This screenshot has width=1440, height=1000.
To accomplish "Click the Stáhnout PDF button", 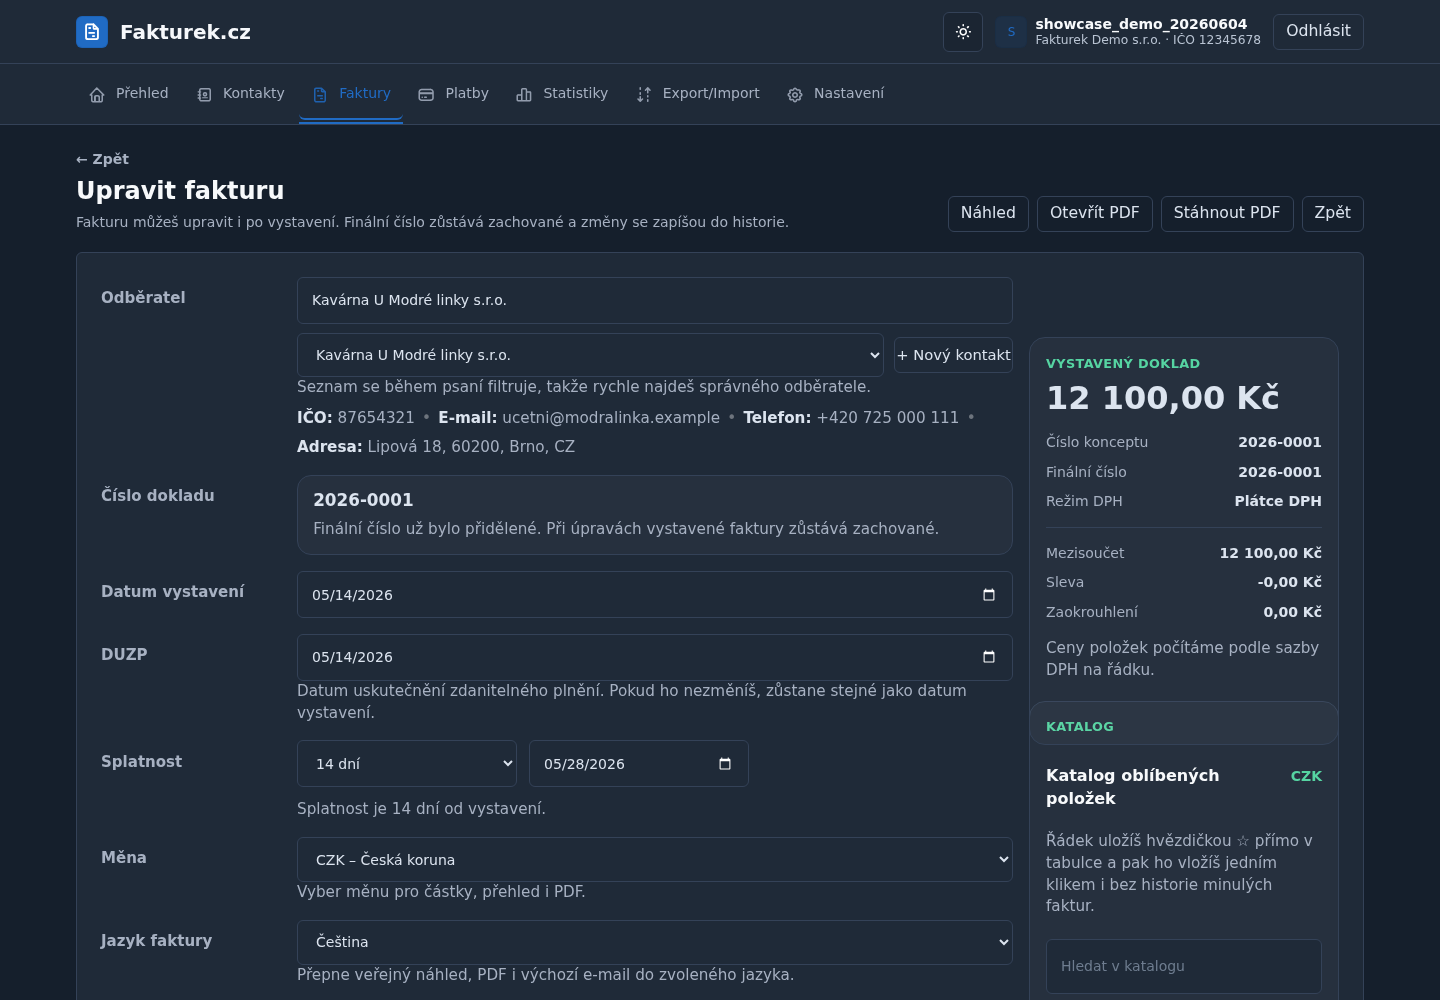I will pyautogui.click(x=1227, y=214).
